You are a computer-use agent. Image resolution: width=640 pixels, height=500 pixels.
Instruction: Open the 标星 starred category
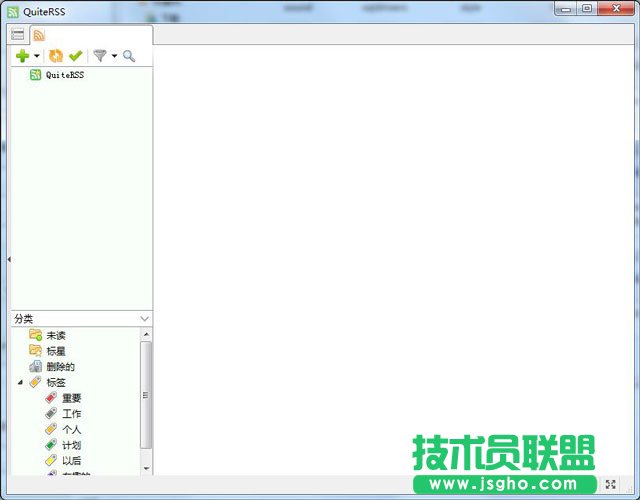tap(55, 351)
